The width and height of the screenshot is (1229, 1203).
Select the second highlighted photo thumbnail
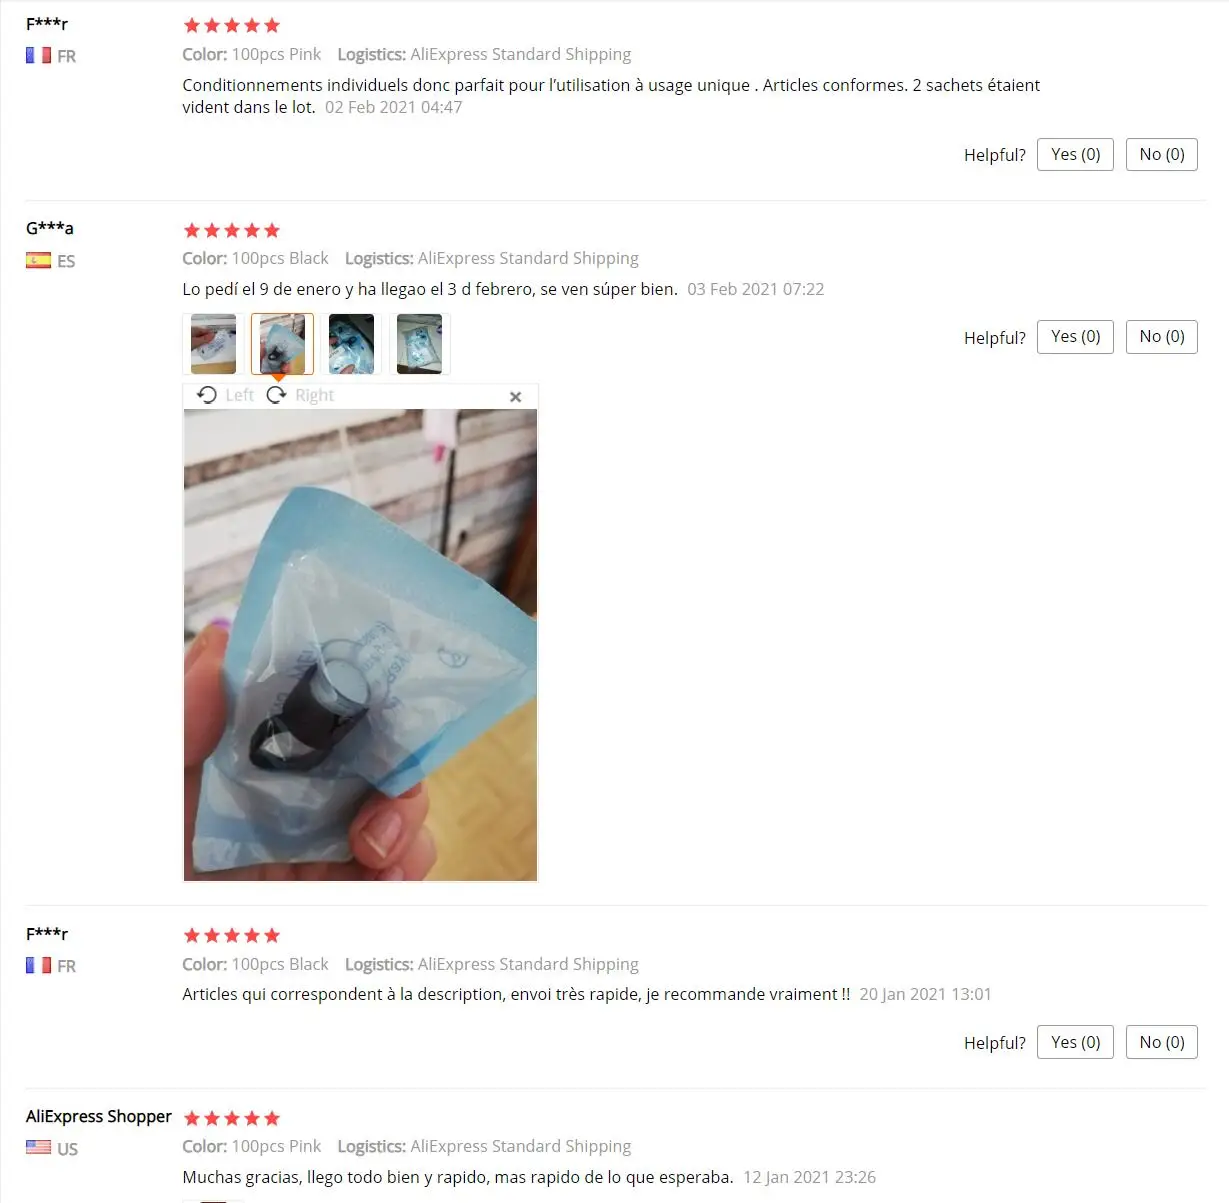(282, 344)
